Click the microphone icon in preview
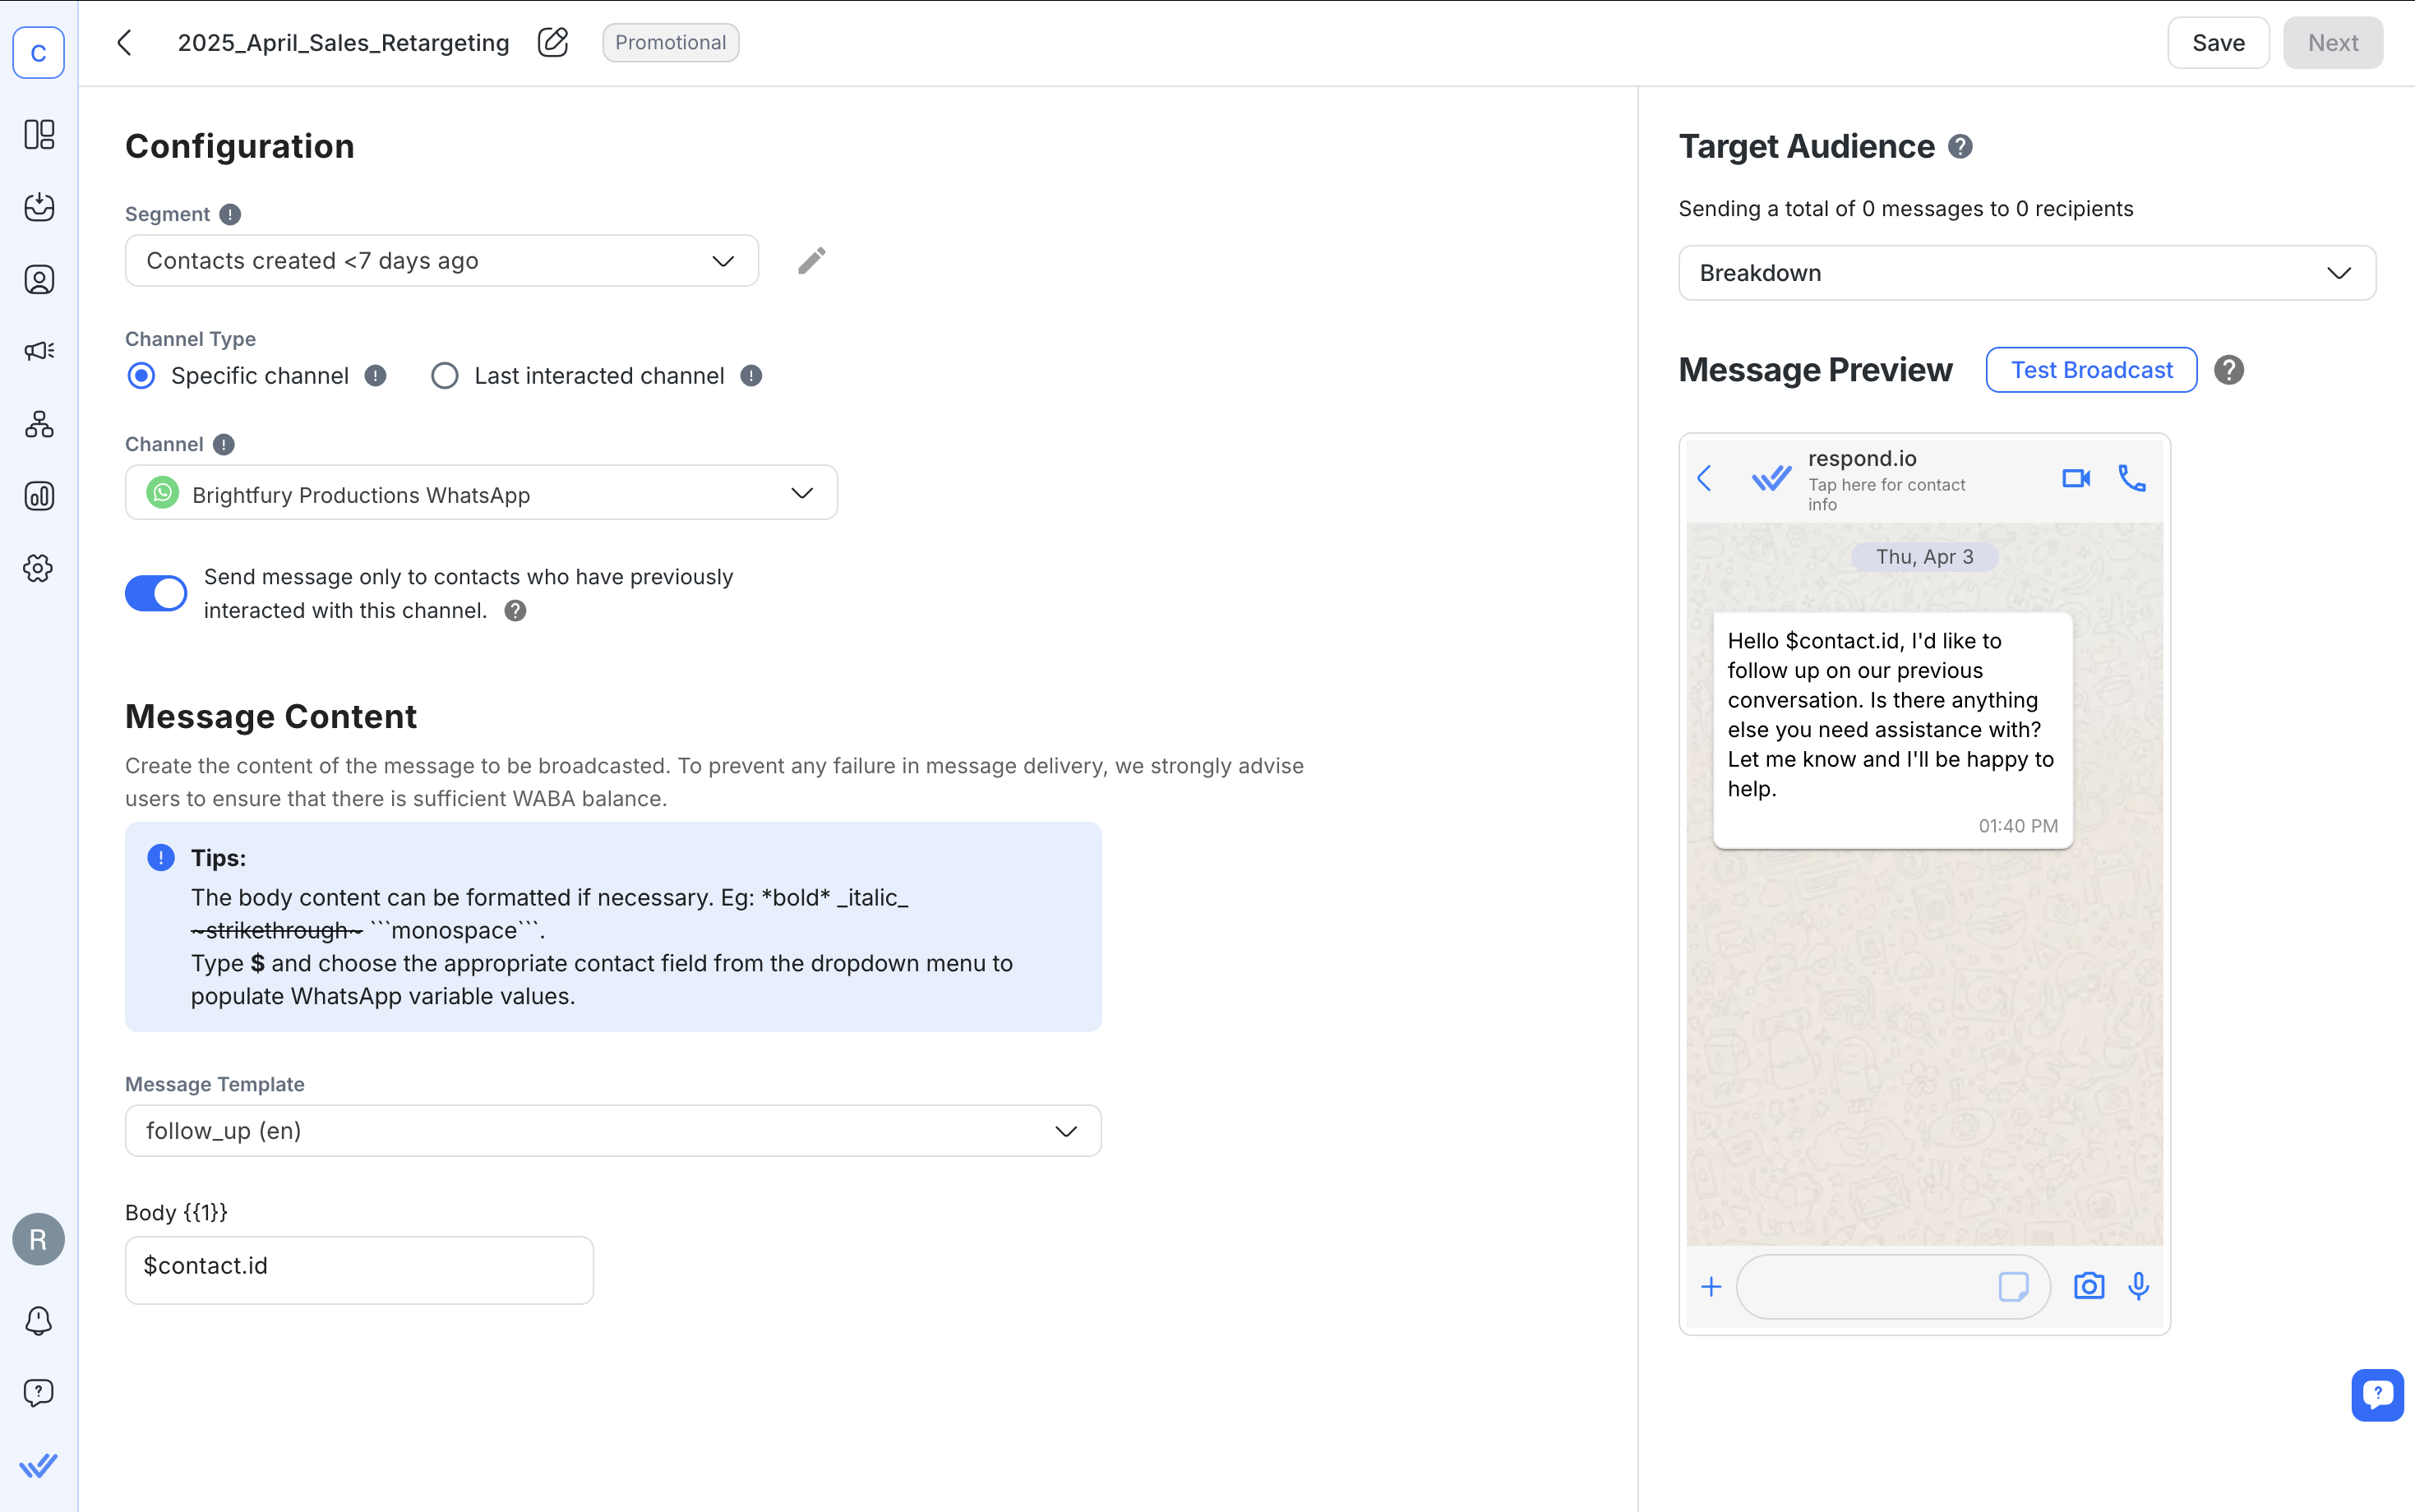Screen dimensions: 2415x1512 point(2138,1286)
